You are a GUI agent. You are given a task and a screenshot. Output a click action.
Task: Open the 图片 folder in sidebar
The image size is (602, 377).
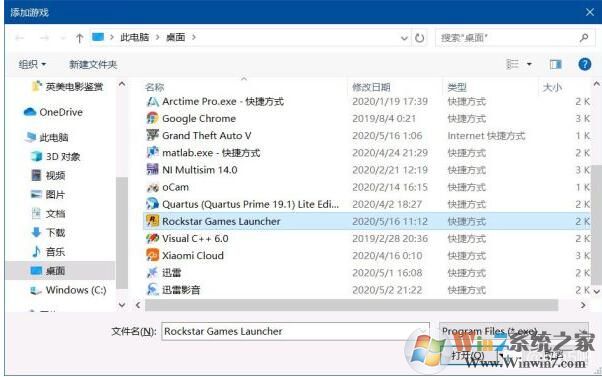tap(48, 195)
